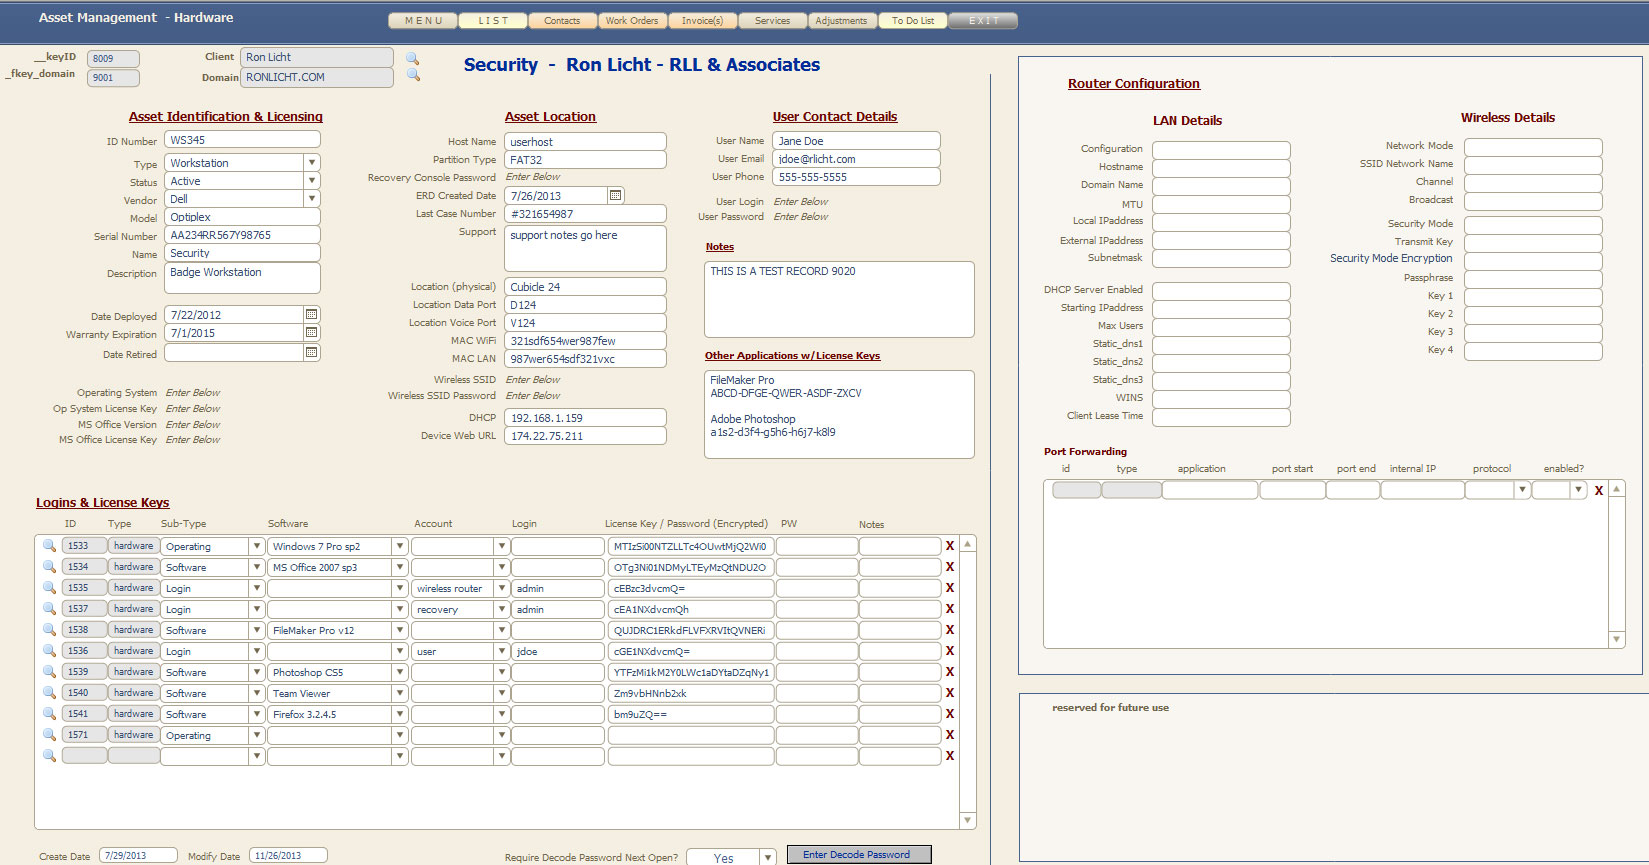Click magnifier icon for license row 1537
The height and width of the screenshot is (865, 1649).
tap(49, 609)
